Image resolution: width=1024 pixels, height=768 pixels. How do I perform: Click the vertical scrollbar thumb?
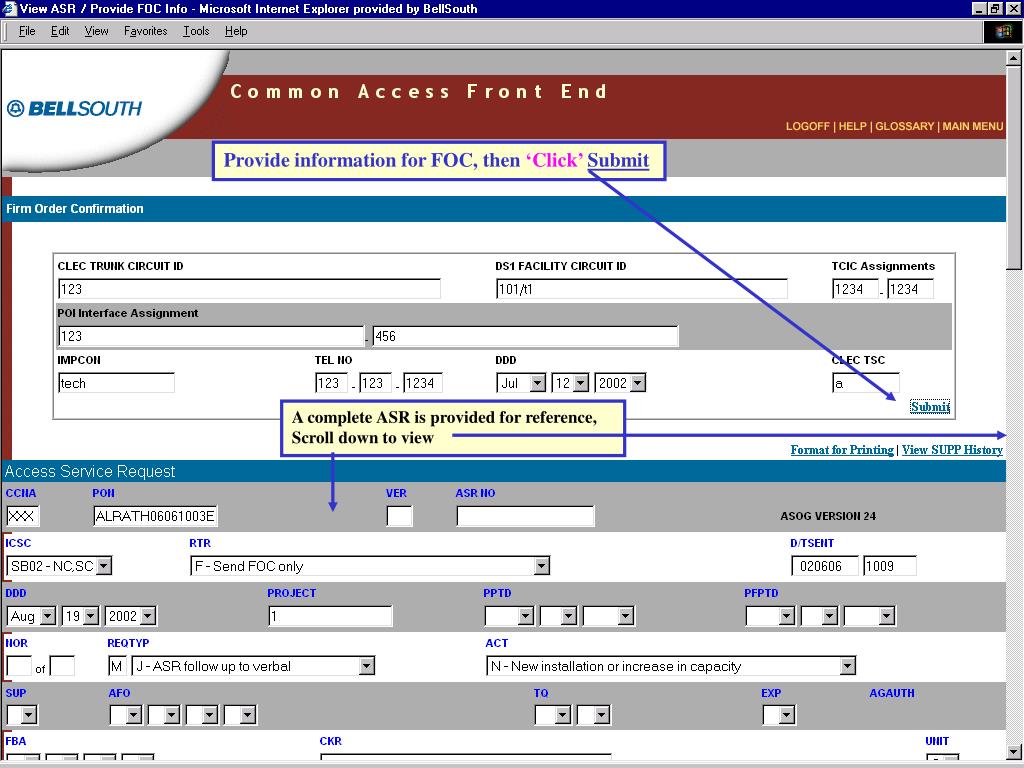click(1013, 167)
